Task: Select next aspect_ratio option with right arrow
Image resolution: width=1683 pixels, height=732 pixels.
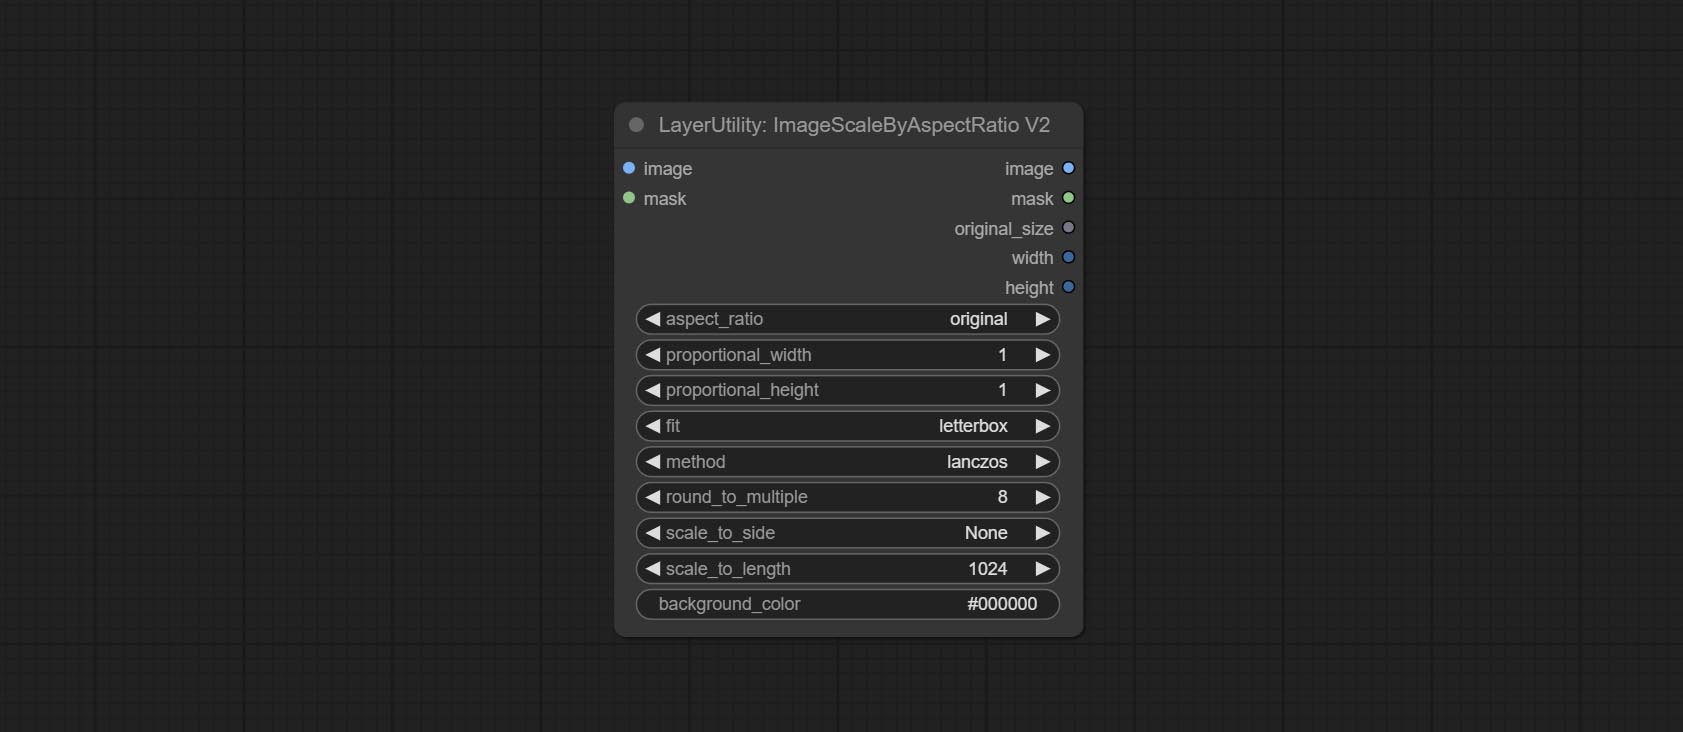Action: [x=1042, y=319]
